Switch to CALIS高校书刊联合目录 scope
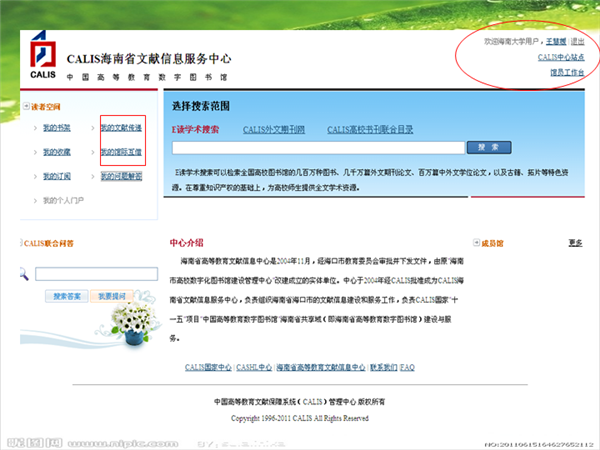This screenshot has width=600, height=450. [x=370, y=130]
